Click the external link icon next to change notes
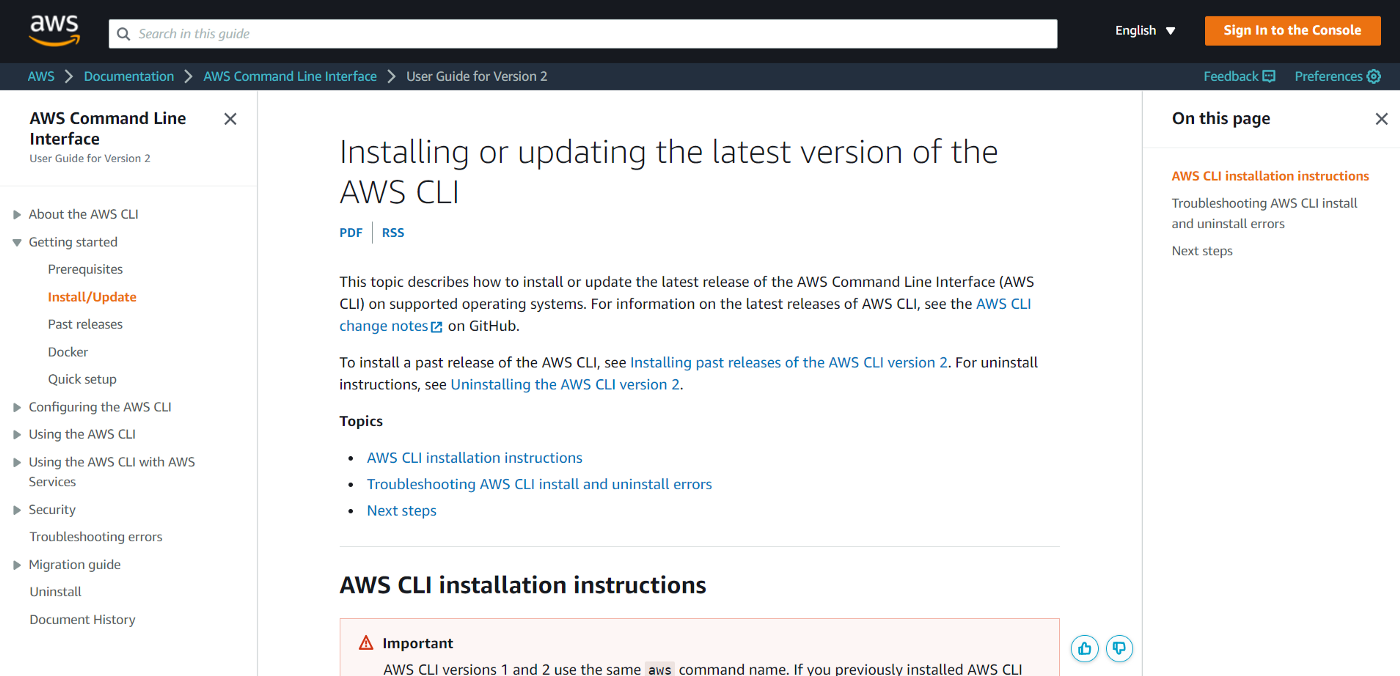This screenshot has height=676, width=1400. click(436, 326)
